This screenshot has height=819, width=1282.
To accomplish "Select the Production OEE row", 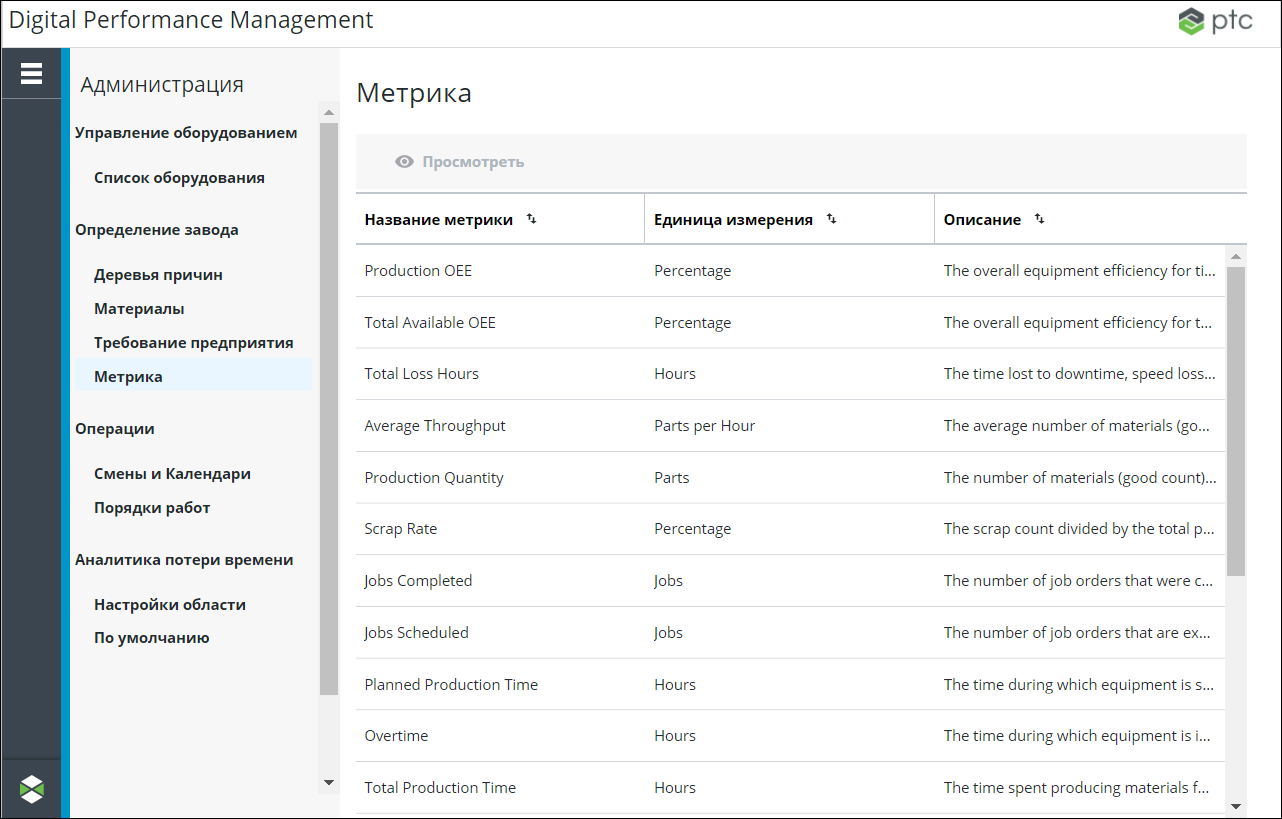I will tap(790, 271).
